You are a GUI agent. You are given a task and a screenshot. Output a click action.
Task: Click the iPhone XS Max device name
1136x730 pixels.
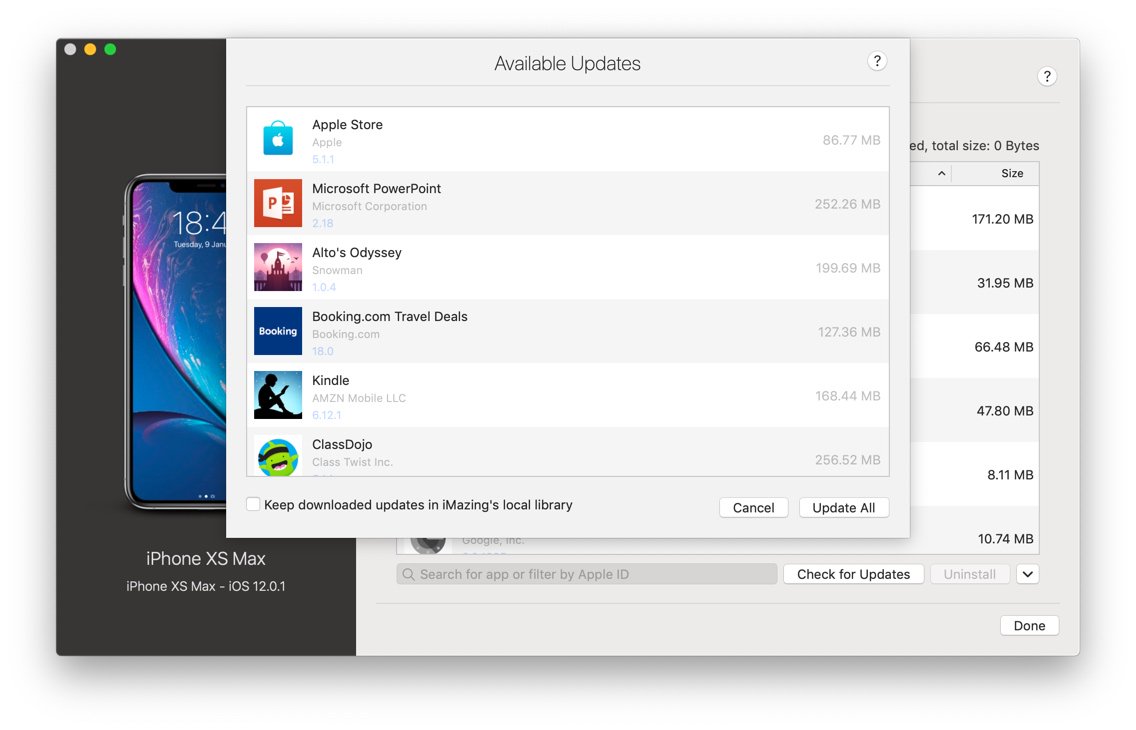206,559
